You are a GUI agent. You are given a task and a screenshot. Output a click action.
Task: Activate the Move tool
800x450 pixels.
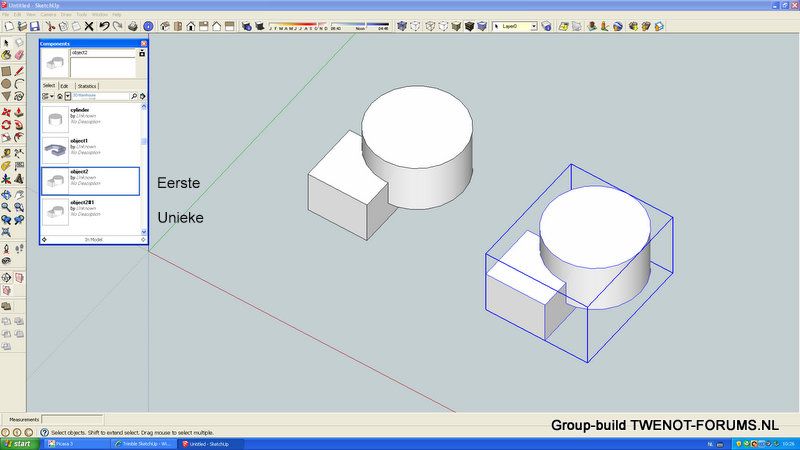[6, 112]
